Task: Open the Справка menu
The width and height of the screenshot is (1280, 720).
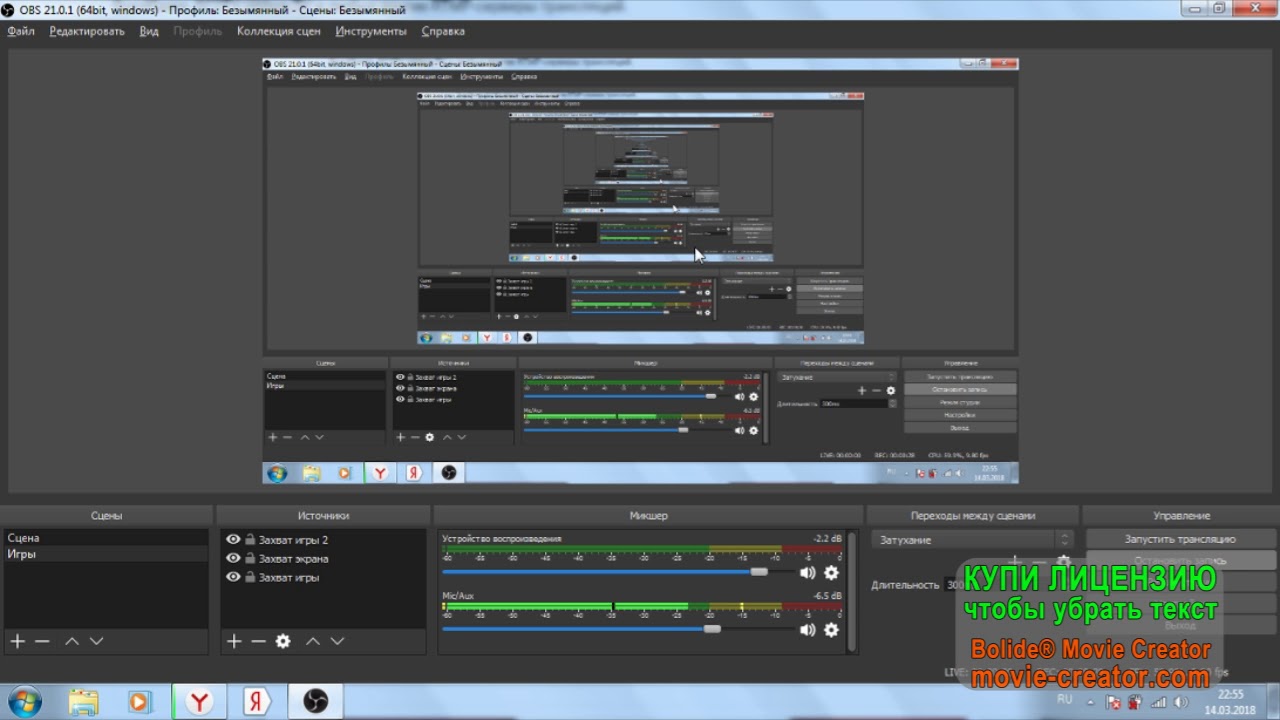Action: 443,31
